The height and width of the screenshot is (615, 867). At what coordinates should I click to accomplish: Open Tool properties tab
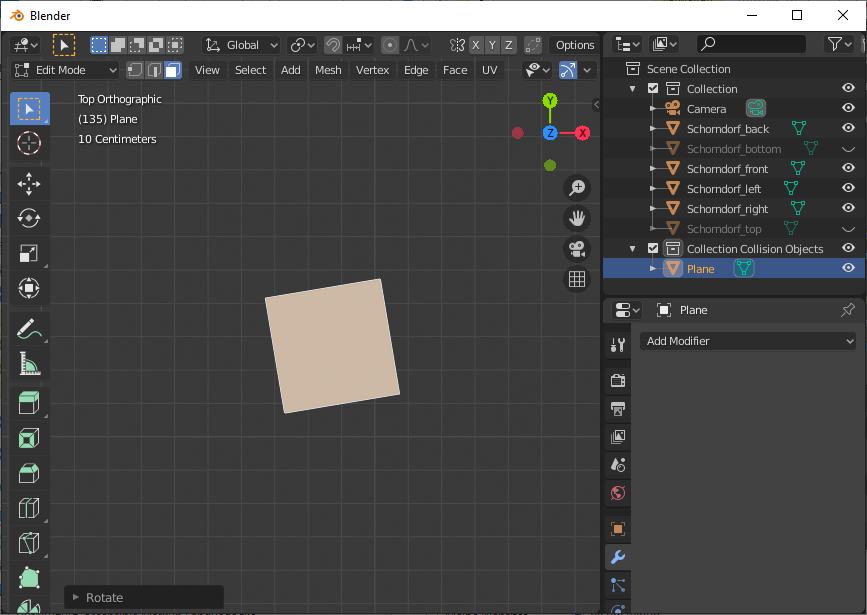(x=618, y=345)
